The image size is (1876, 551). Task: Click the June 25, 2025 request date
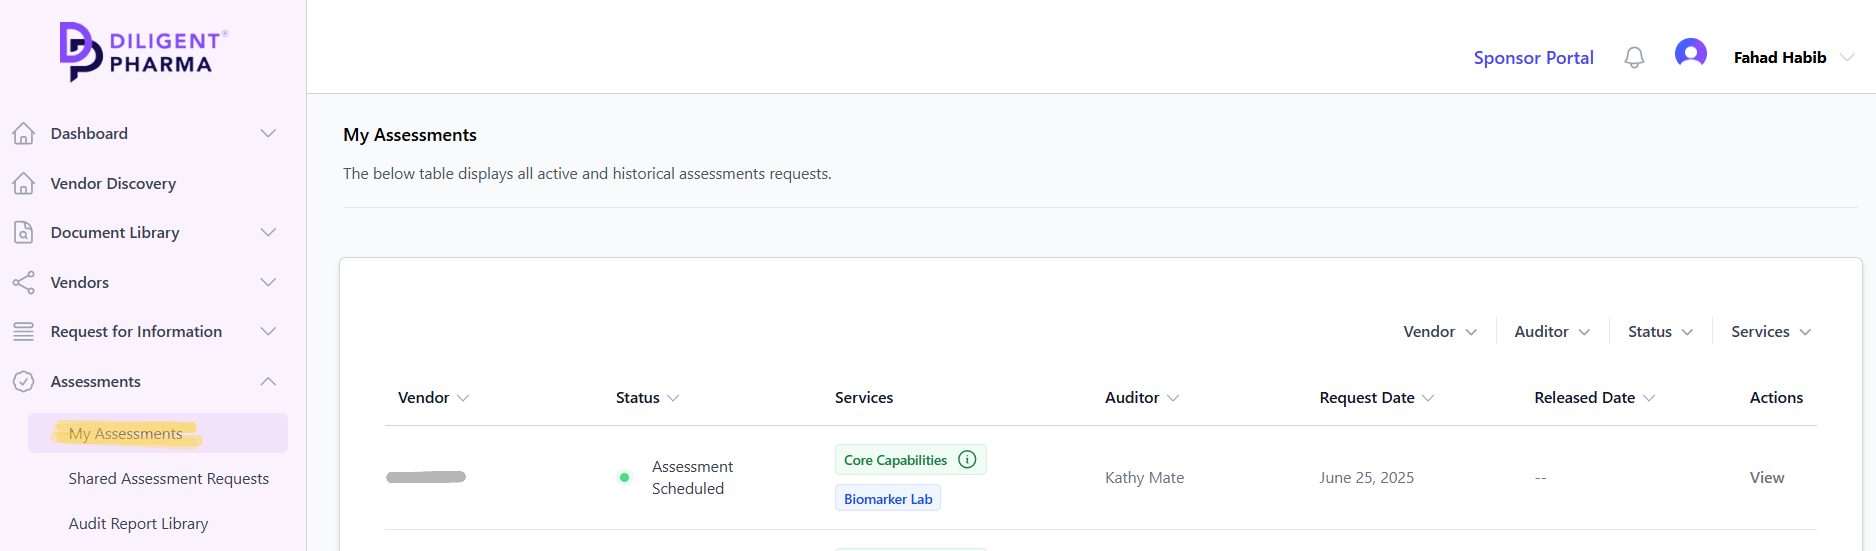(1366, 478)
